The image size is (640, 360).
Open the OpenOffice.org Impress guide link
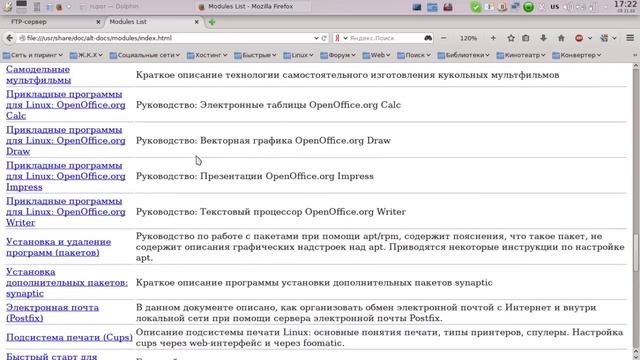[x=66, y=176]
